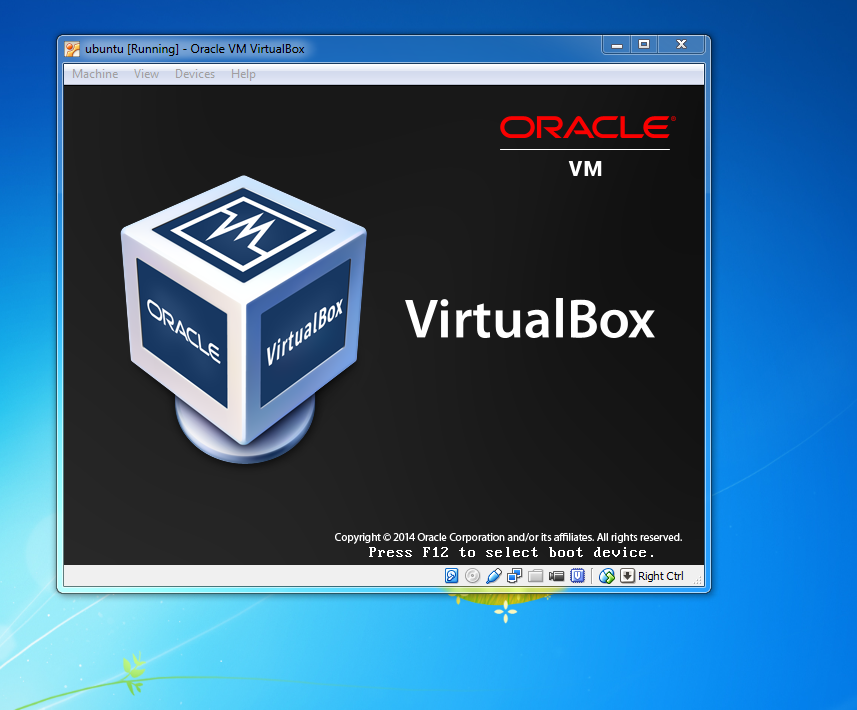Click the Right Ctrl host key label
The width and height of the screenshot is (857, 710).
pyautogui.click(x=661, y=576)
